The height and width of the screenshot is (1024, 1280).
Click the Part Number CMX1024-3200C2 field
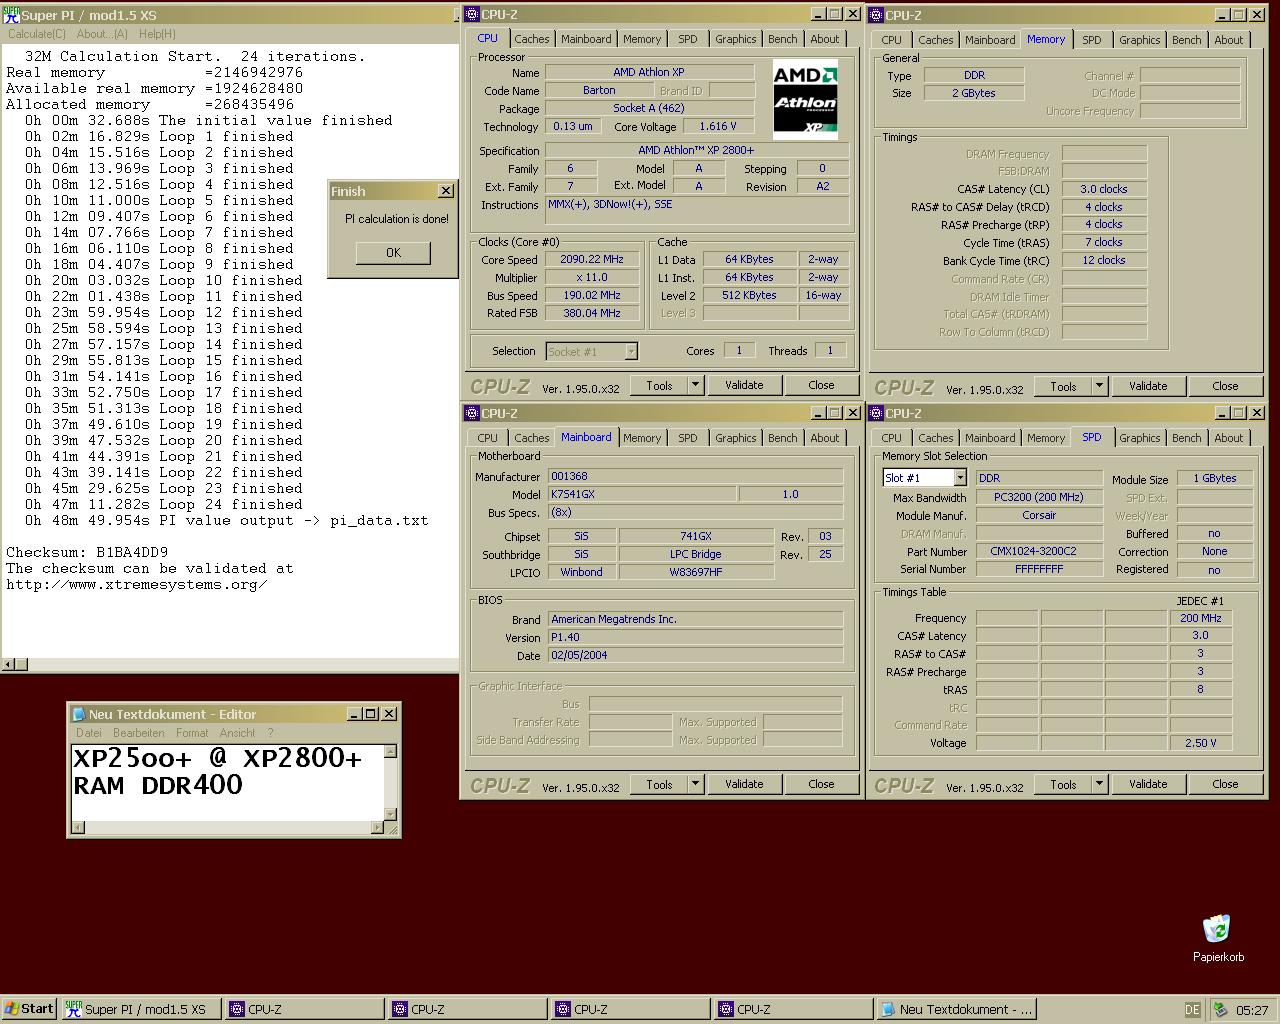[1039, 551]
